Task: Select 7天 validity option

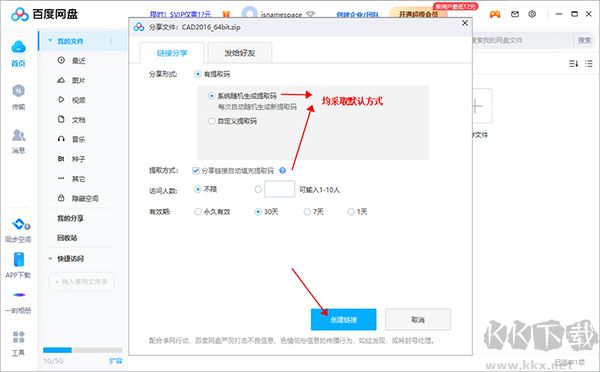Action: point(307,212)
